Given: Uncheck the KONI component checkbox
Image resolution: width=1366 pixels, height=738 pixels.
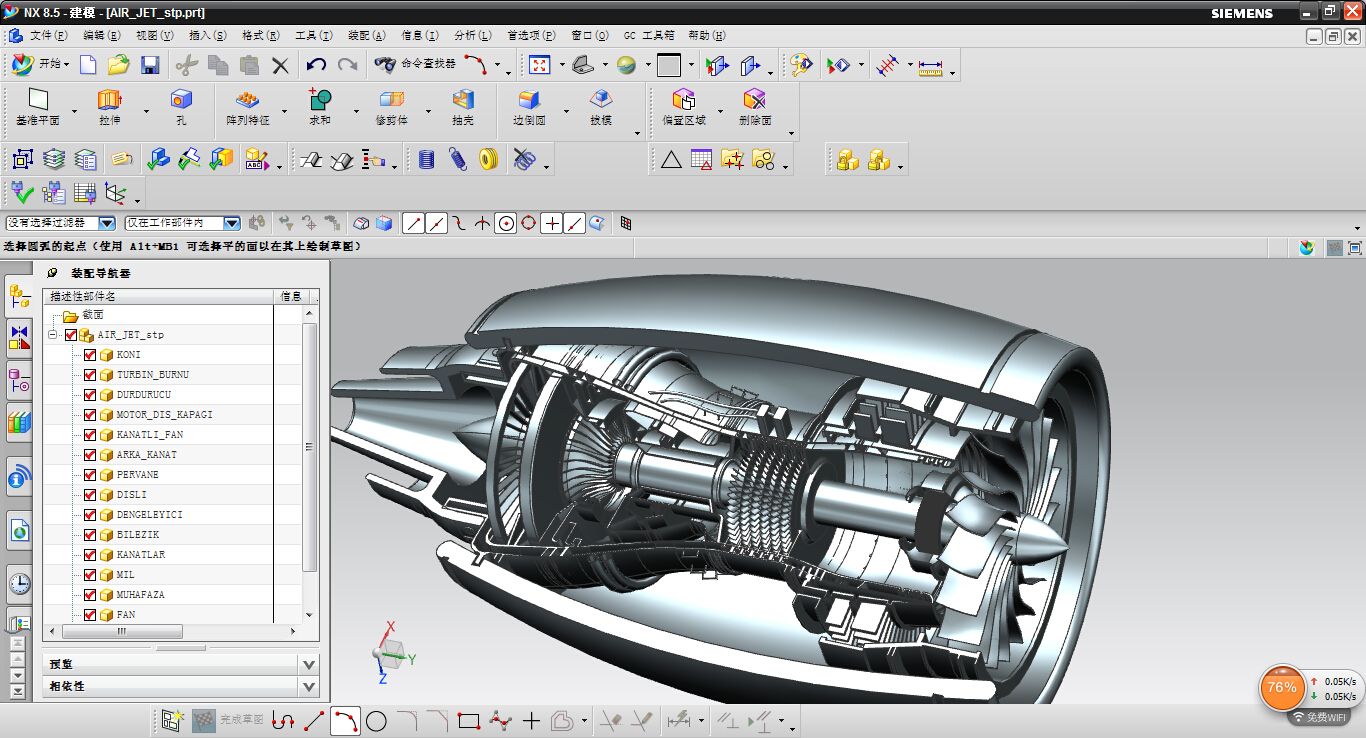Looking at the screenshot, I should [90, 355].
